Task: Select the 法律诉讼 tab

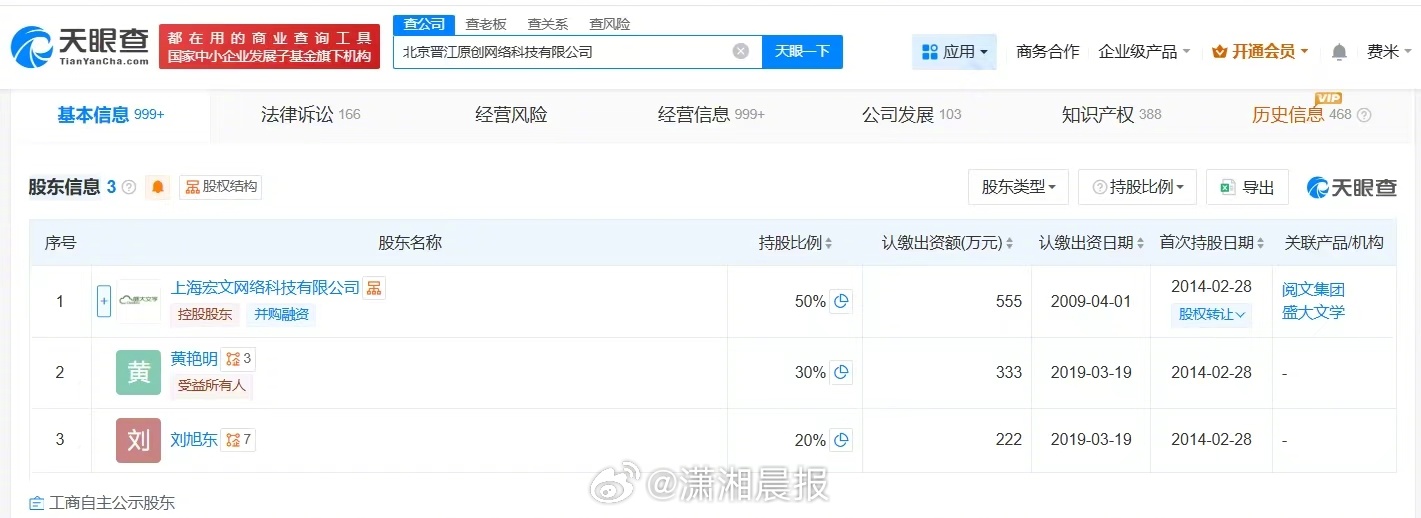Action: [x=310, y=115]
